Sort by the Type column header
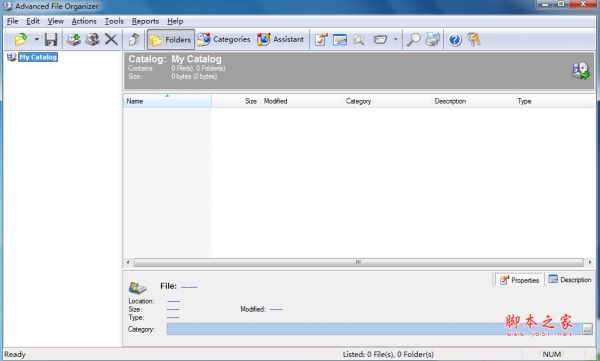Image resolution: width=600 pixels, height=361 pixels. [554, 101]
